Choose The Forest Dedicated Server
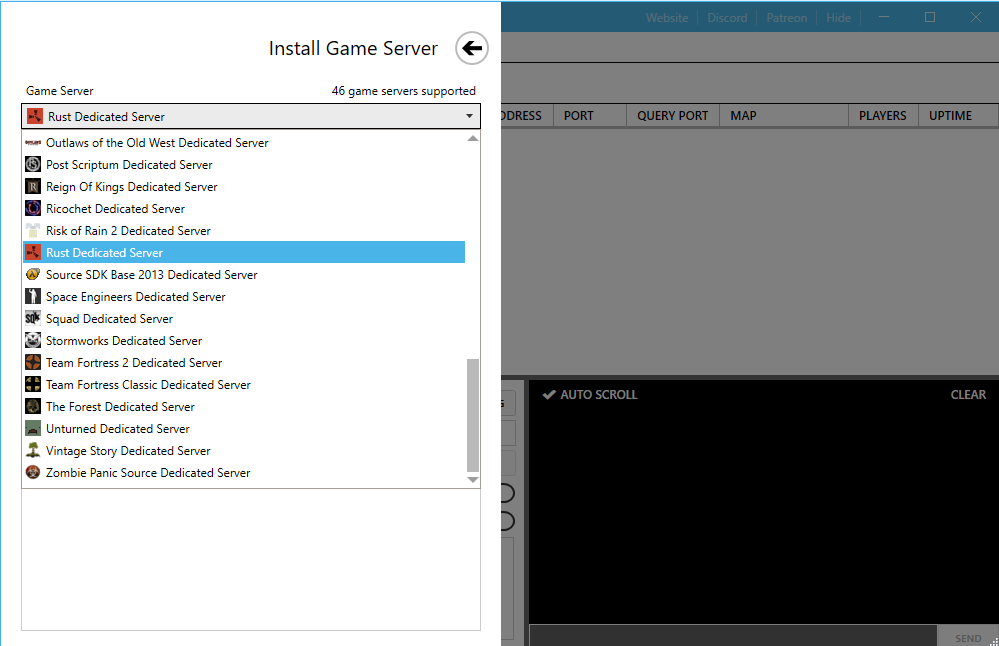The image size is (999, 646). [244, 406]
